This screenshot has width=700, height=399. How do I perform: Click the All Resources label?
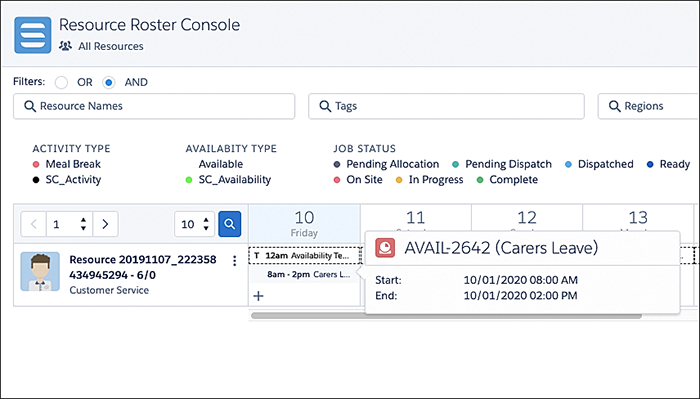pyautogui.click(x=111, y=46)
